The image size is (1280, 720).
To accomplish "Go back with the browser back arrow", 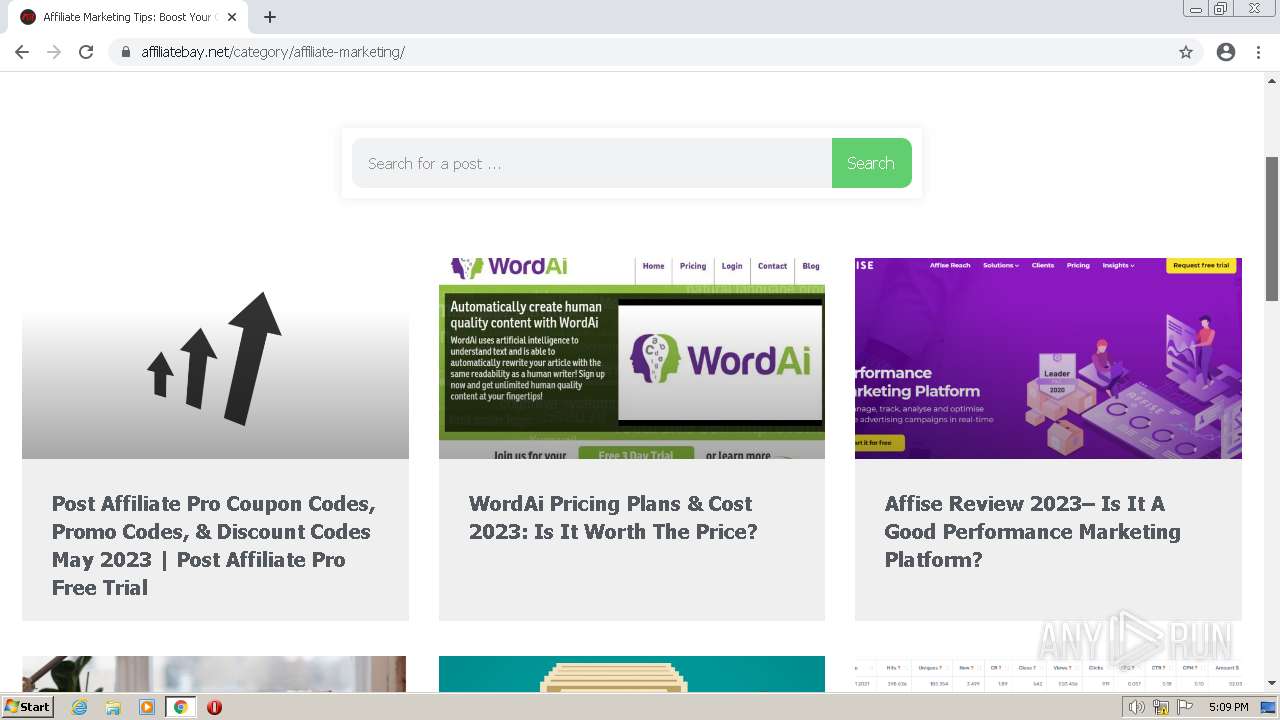I will 22,52.
